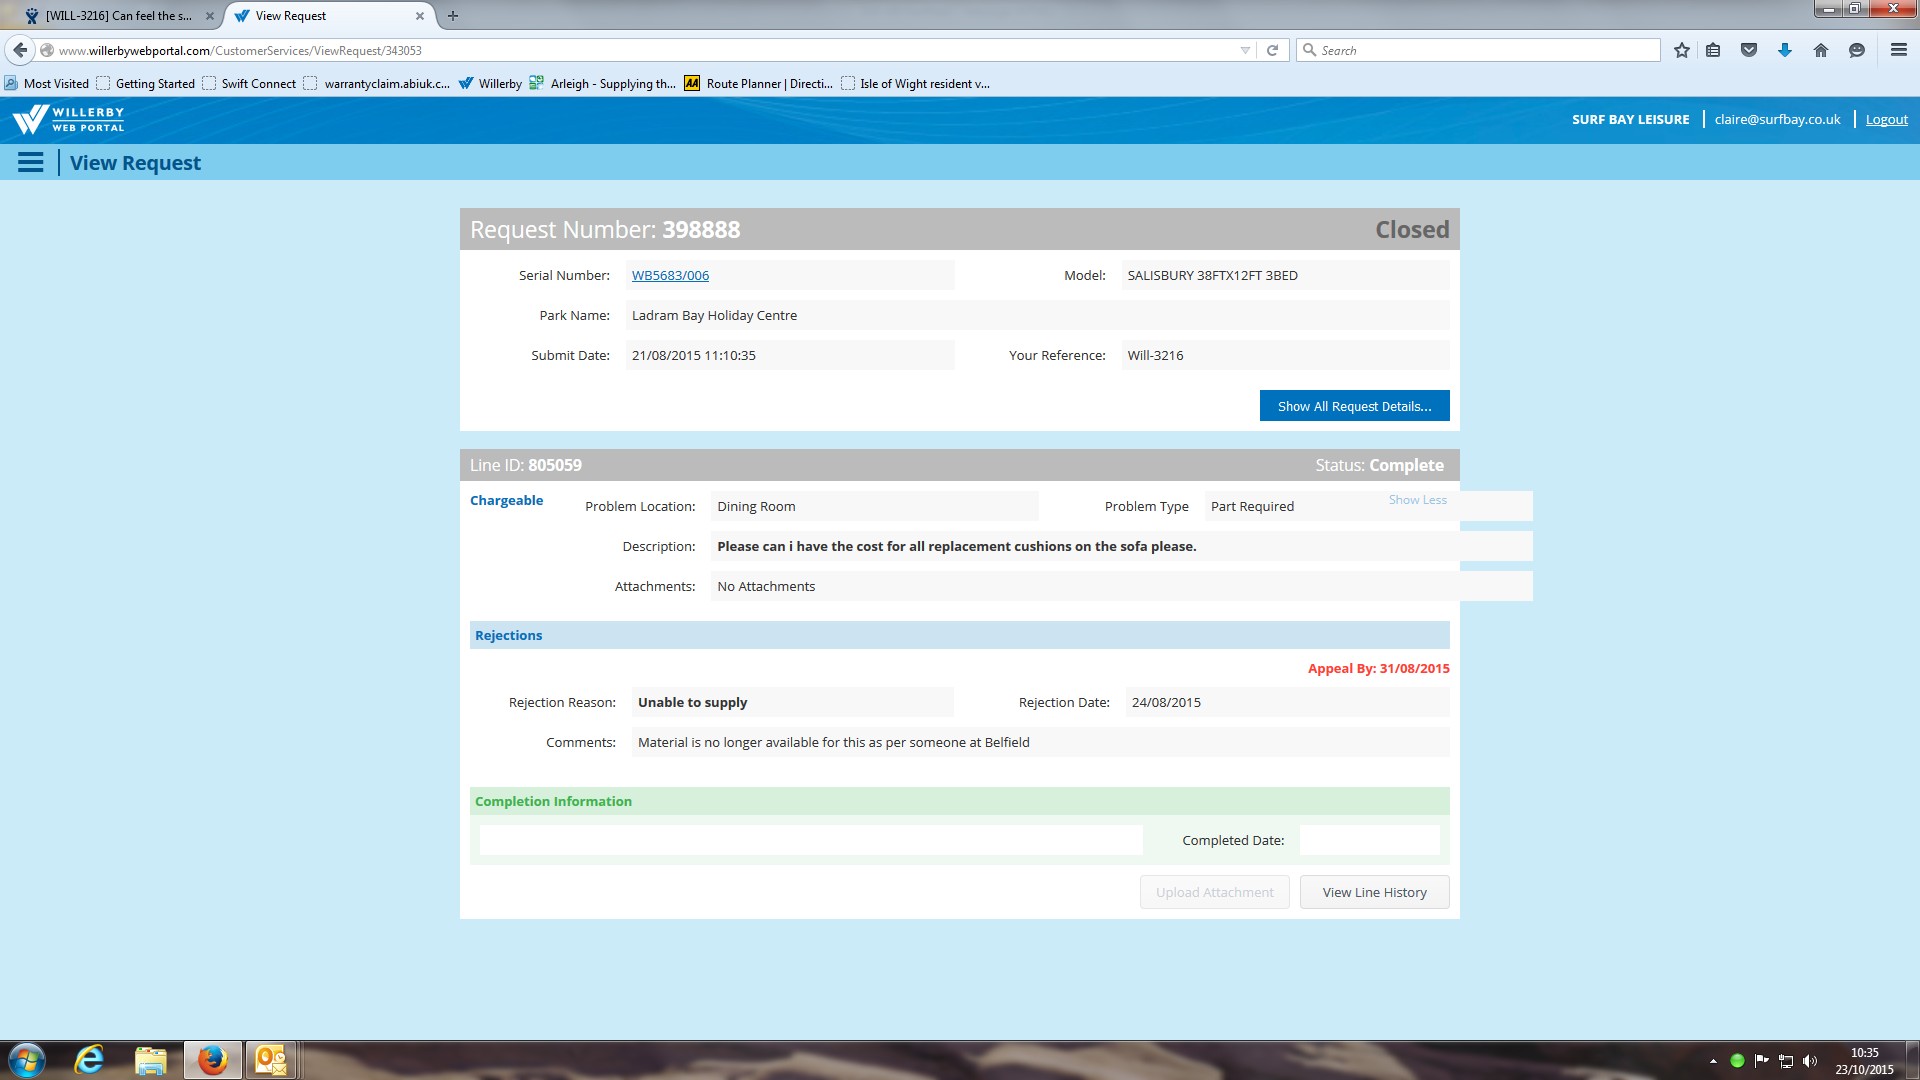
Task: Open a new browser tab
Action: point(453,16)
